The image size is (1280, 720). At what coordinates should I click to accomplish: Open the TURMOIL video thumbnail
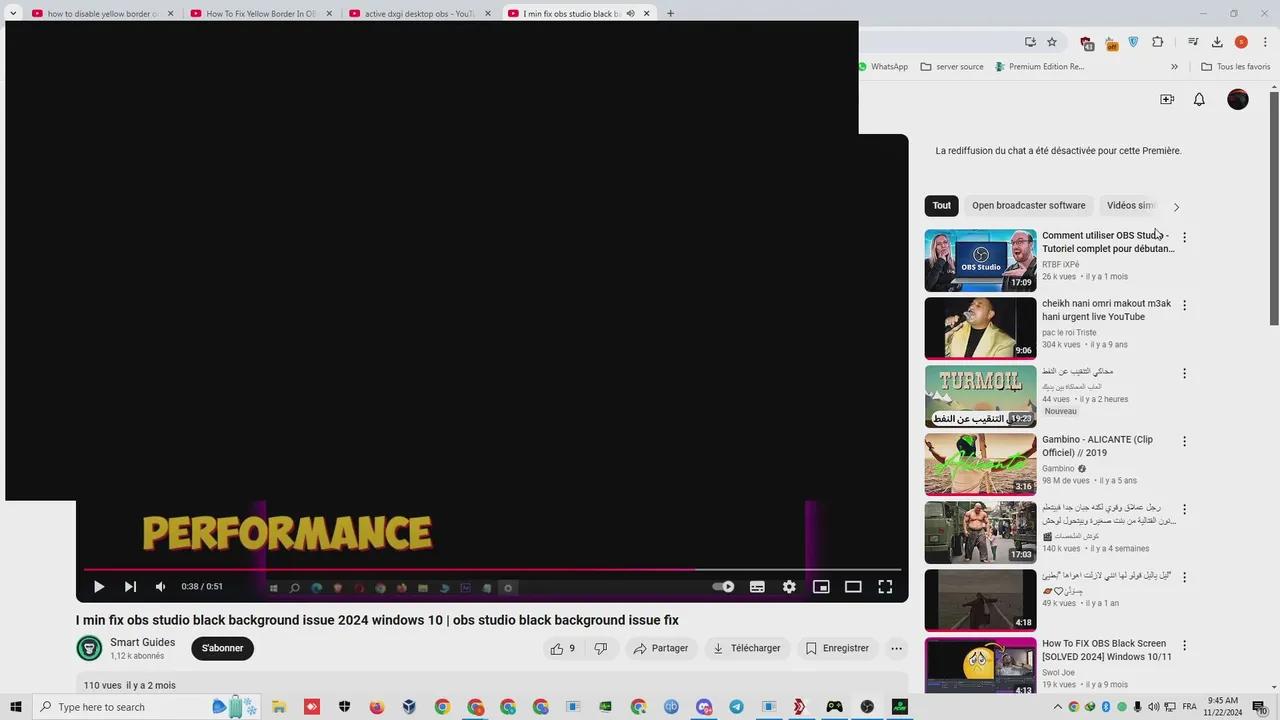(x=980, y=396)
